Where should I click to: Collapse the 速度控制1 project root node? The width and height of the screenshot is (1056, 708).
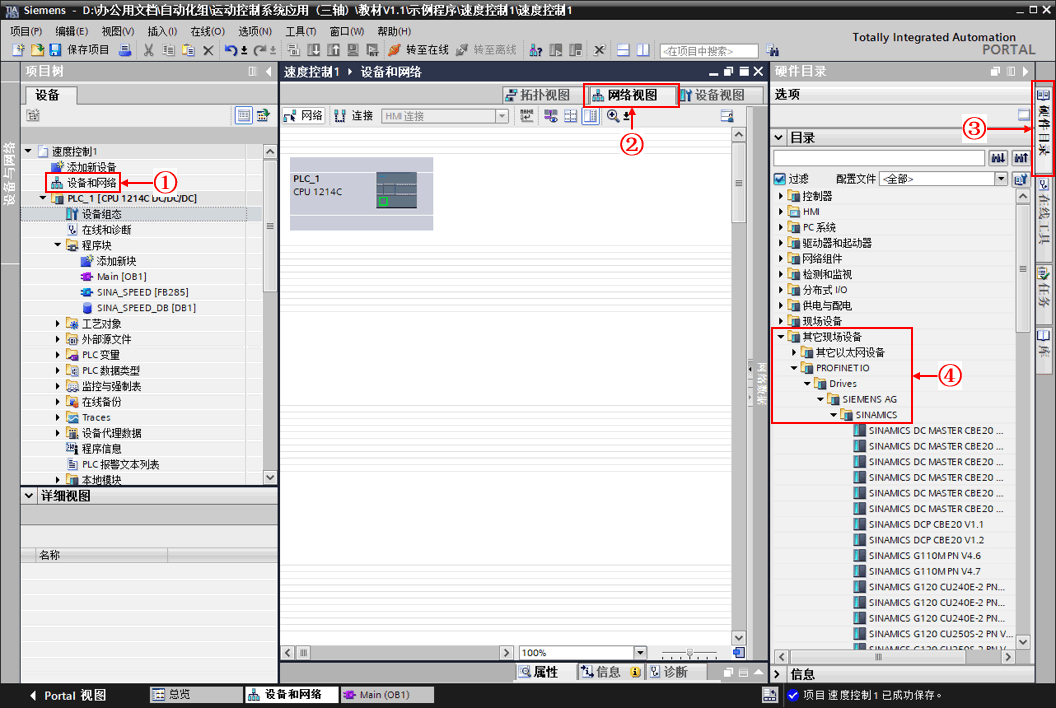pos(28,151)
